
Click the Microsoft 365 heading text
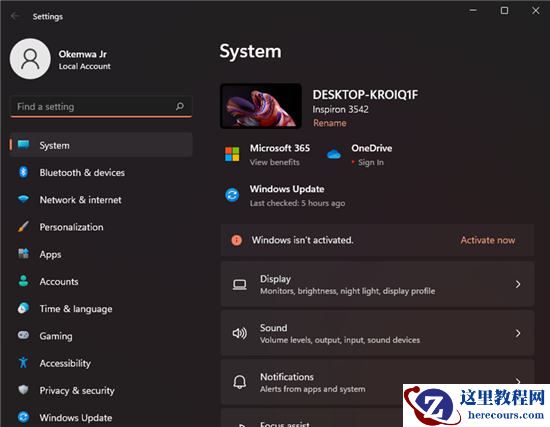pos(280,148)
